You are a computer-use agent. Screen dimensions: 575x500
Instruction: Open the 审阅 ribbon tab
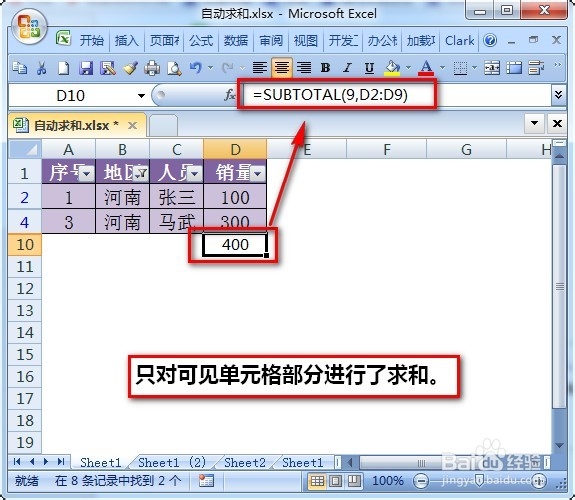tap(271, 41)
